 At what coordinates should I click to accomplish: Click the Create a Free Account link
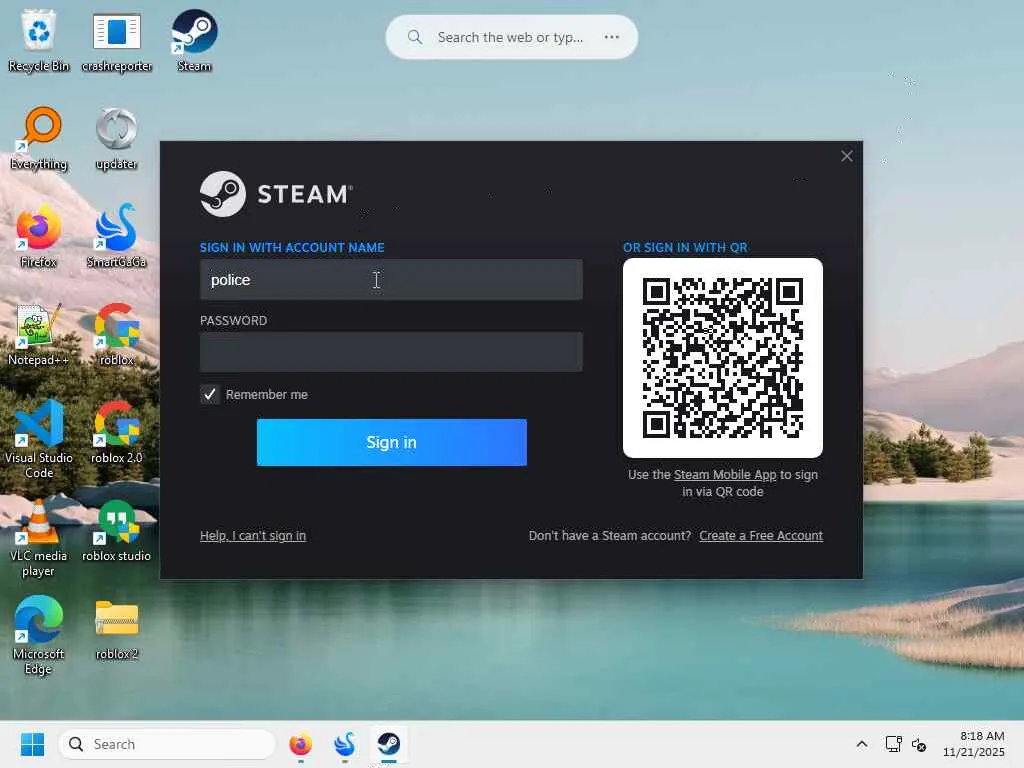[x=761, y=536]
